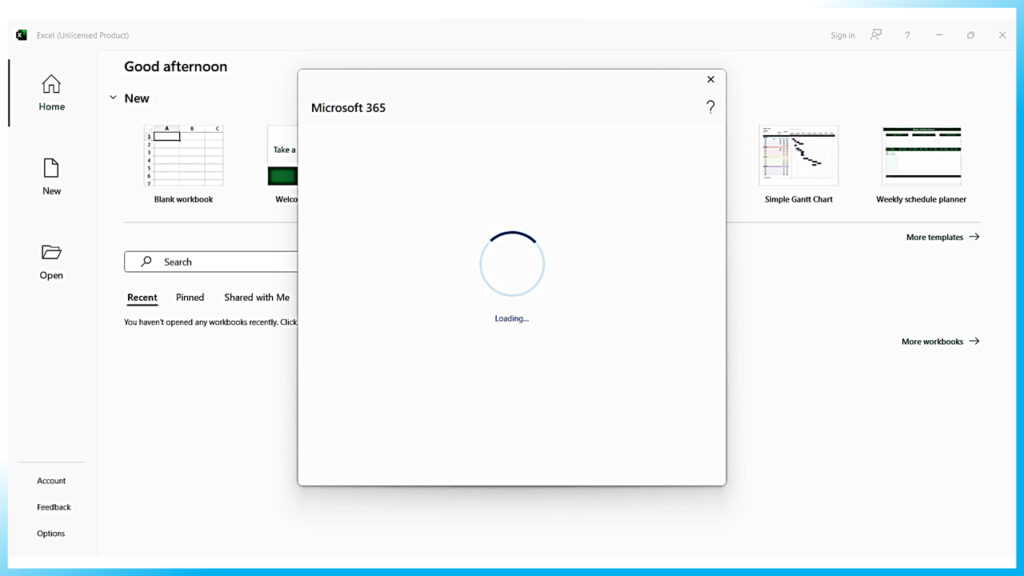Click Sign in at the top
The width and height of the screenshot is (1024, 576).
pos(842,35)
